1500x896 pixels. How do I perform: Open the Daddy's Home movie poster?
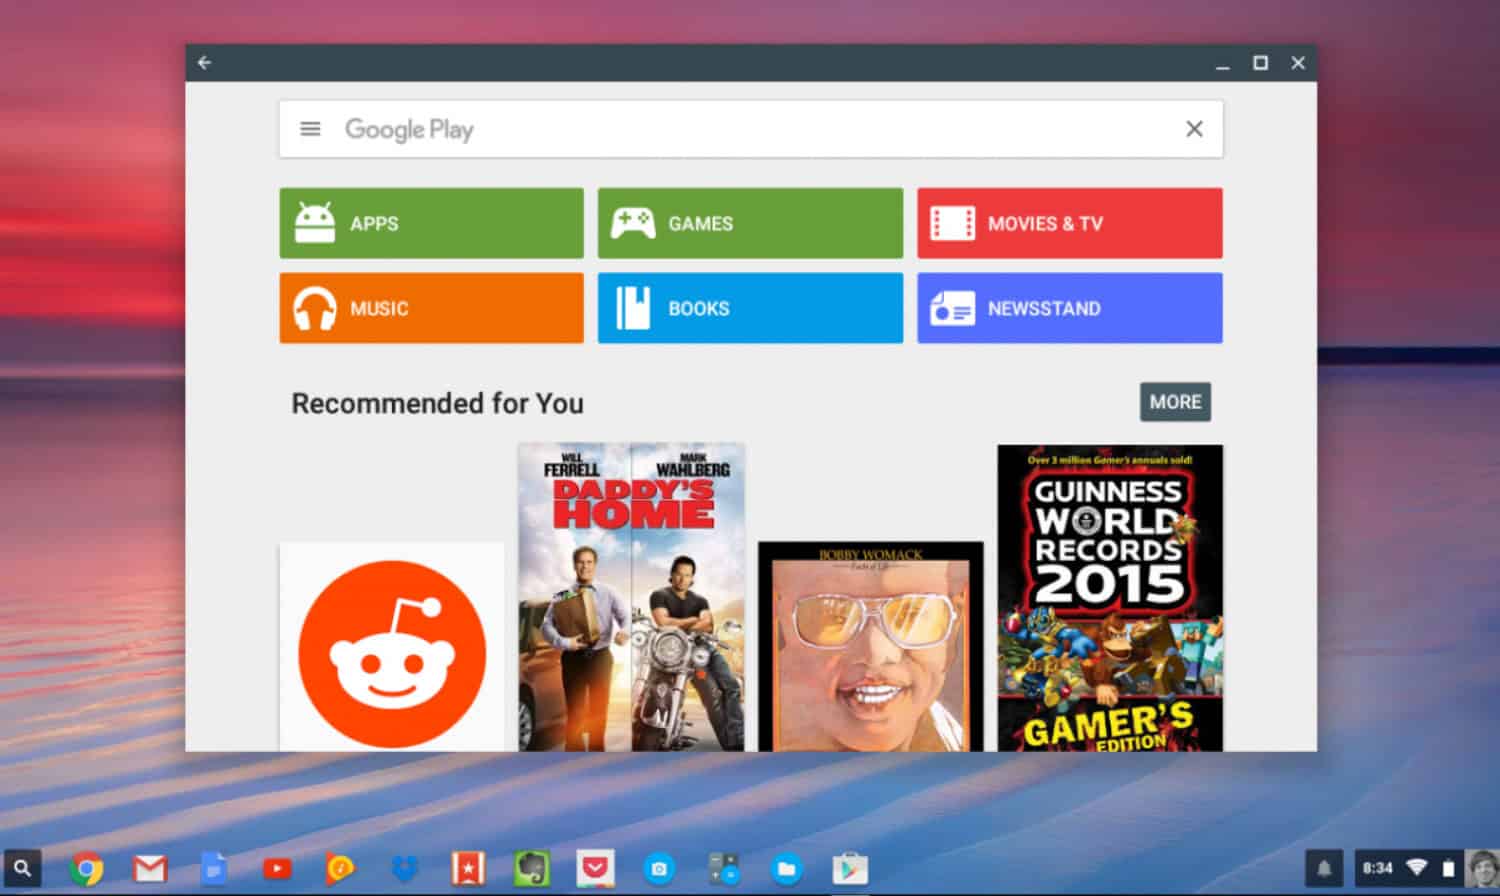pos(631,597)
